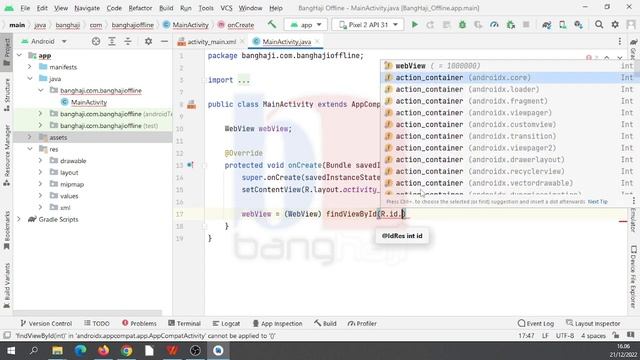Collapse the res folder
The width and height of the screenshot is (640, 360).
(30, 149)
